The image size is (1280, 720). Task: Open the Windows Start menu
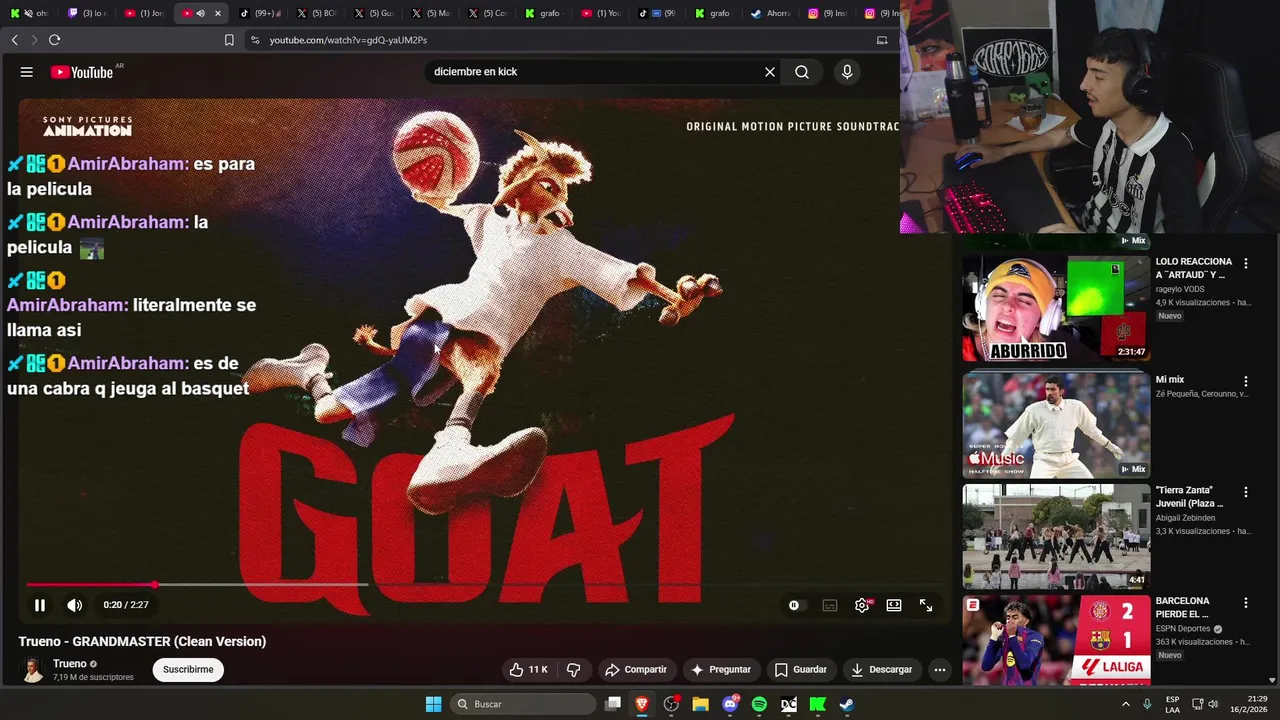(433, 704)
